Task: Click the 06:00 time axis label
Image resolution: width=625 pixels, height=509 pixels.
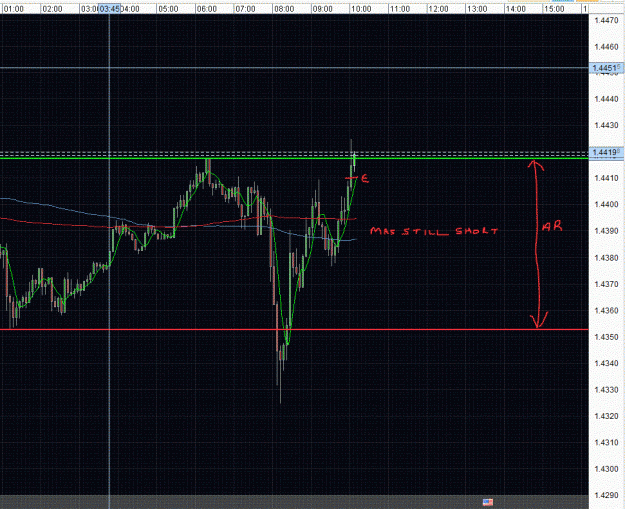Action: click(207, 9)
